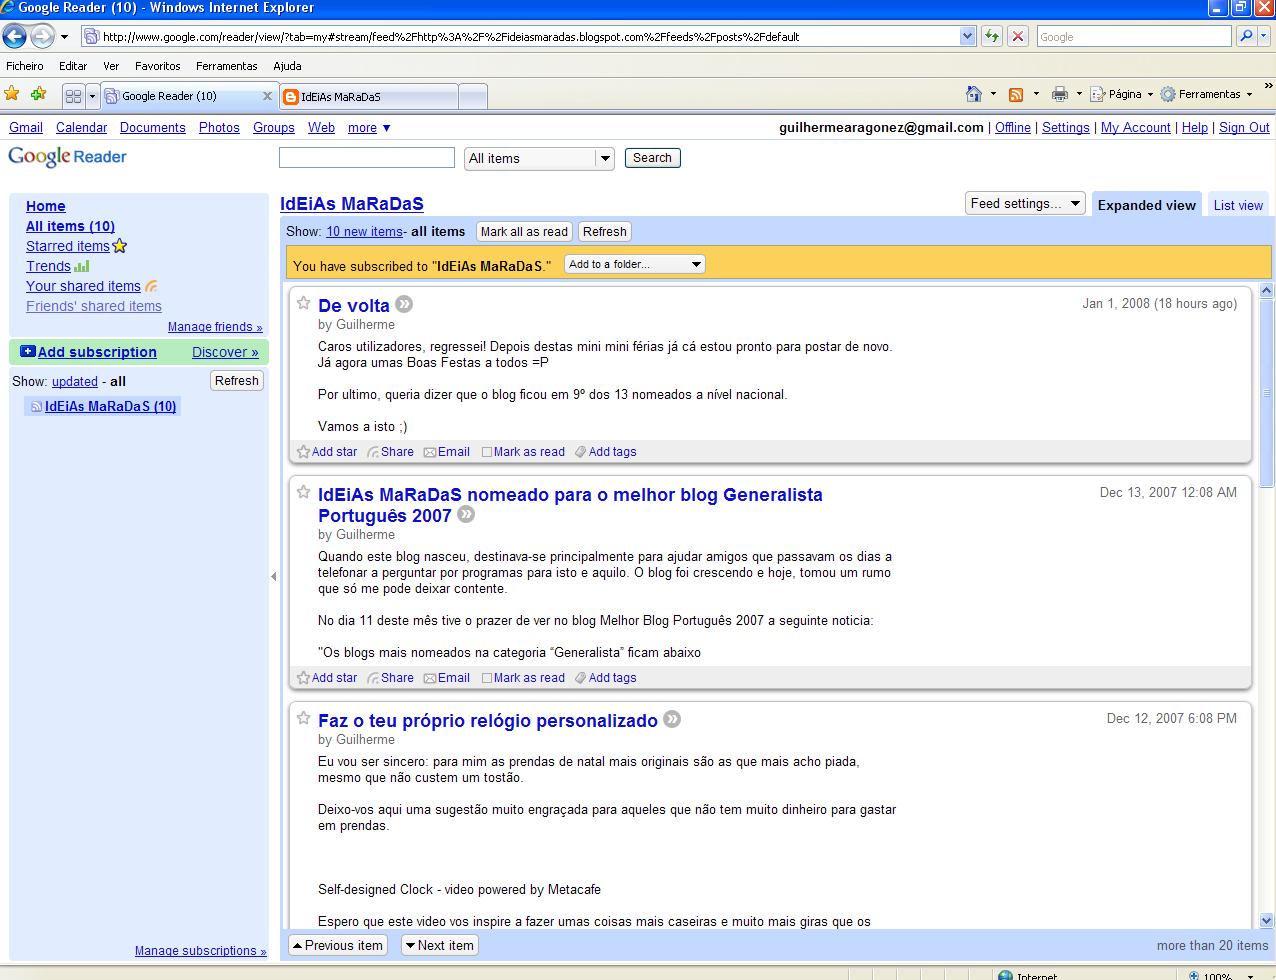Open the 'Add to a folder...' dropdown
This screenshot has height=980, width=1276.
pos(635,264)
